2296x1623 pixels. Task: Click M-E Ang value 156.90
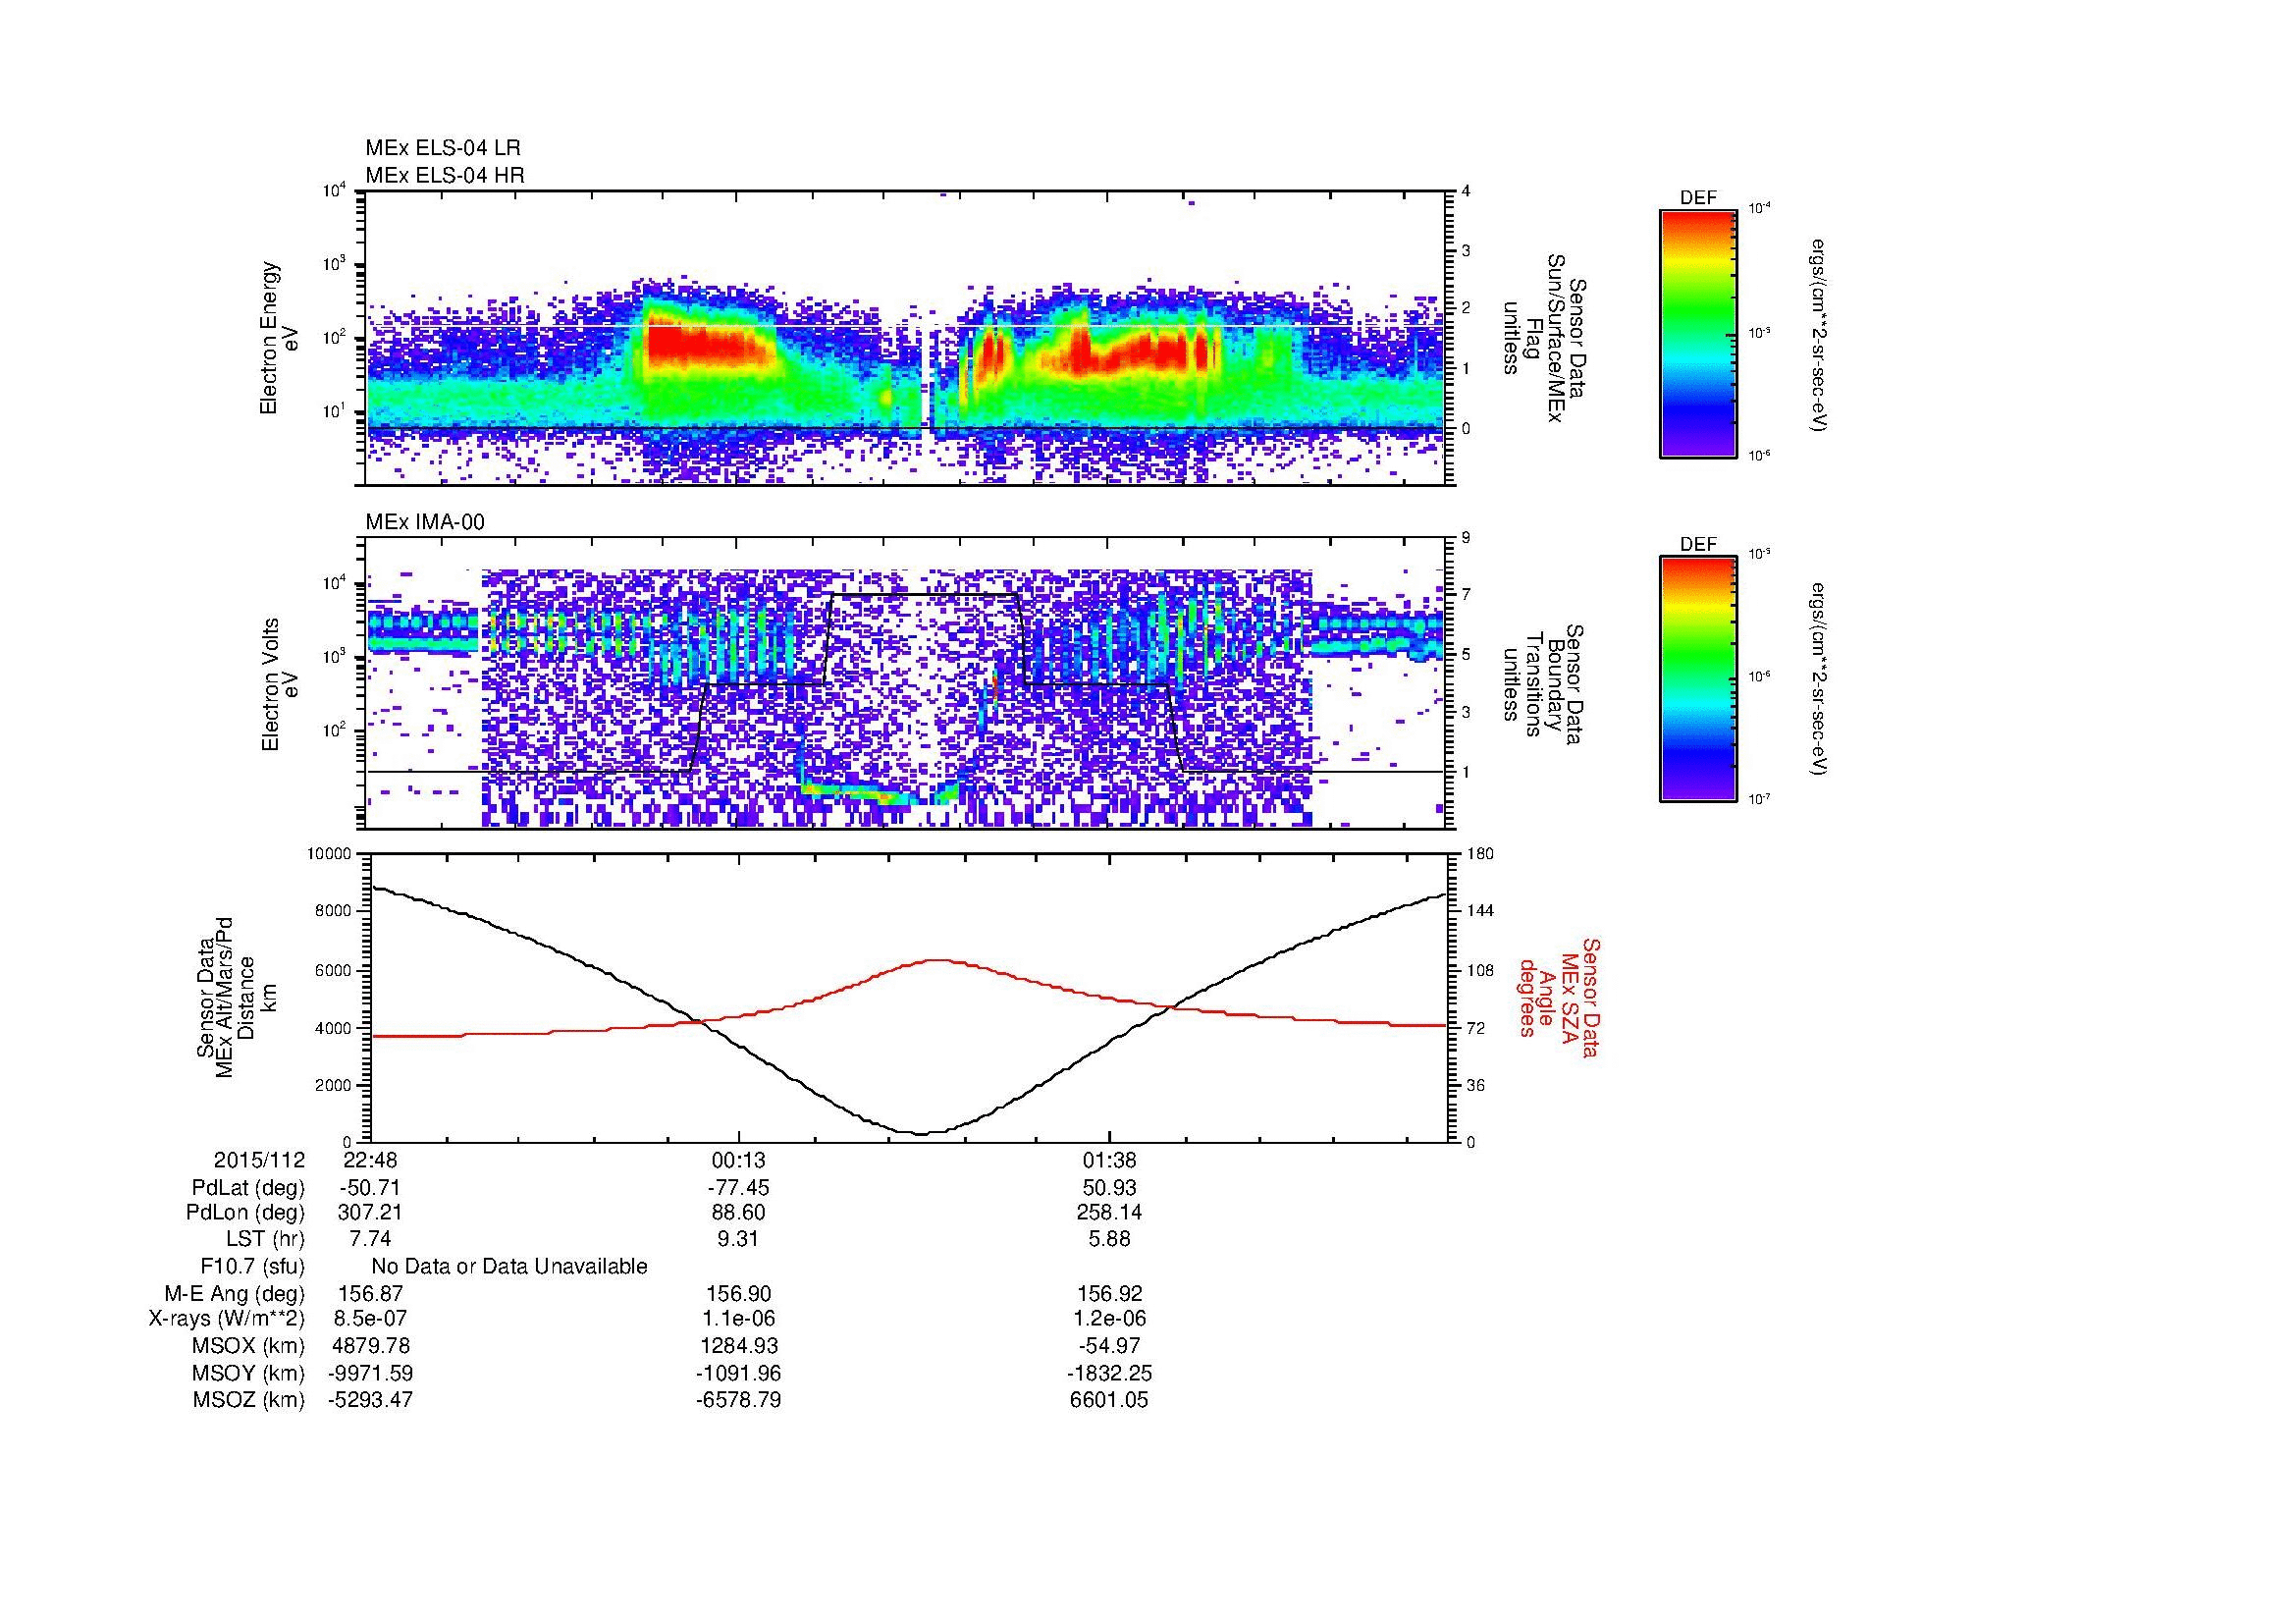pos(738,1293)
